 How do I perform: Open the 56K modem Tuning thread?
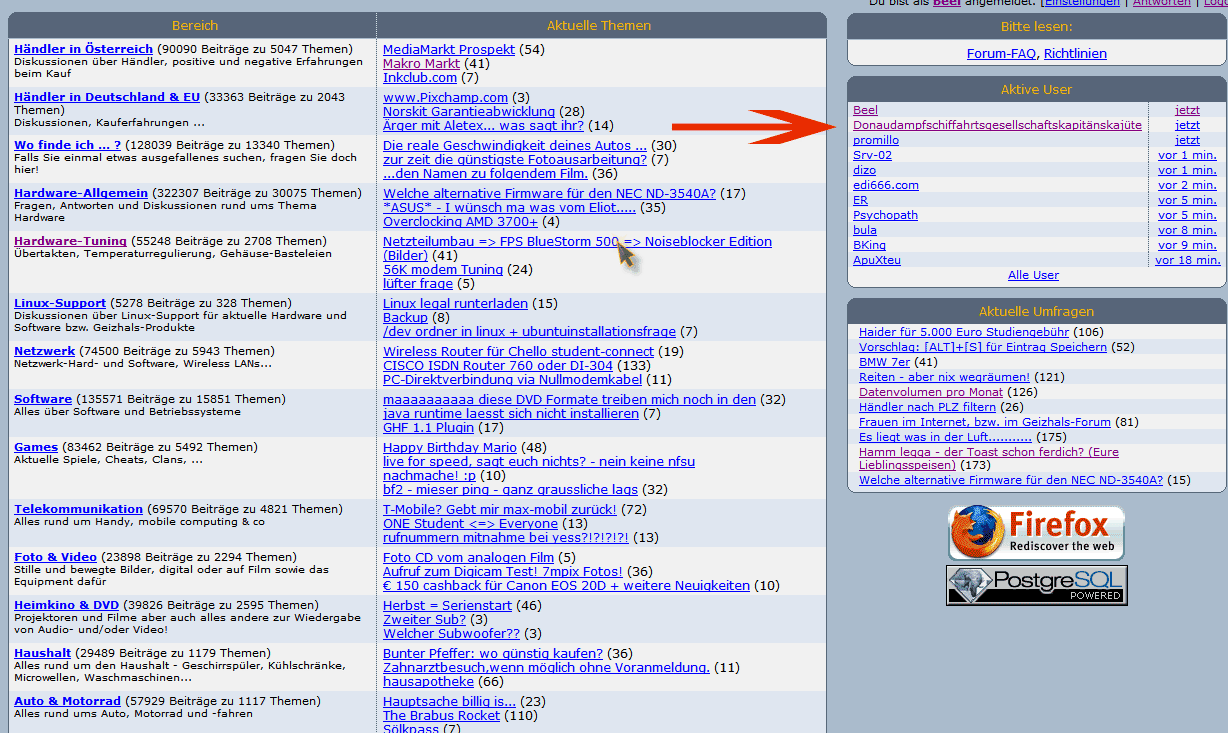coord(443,269)
